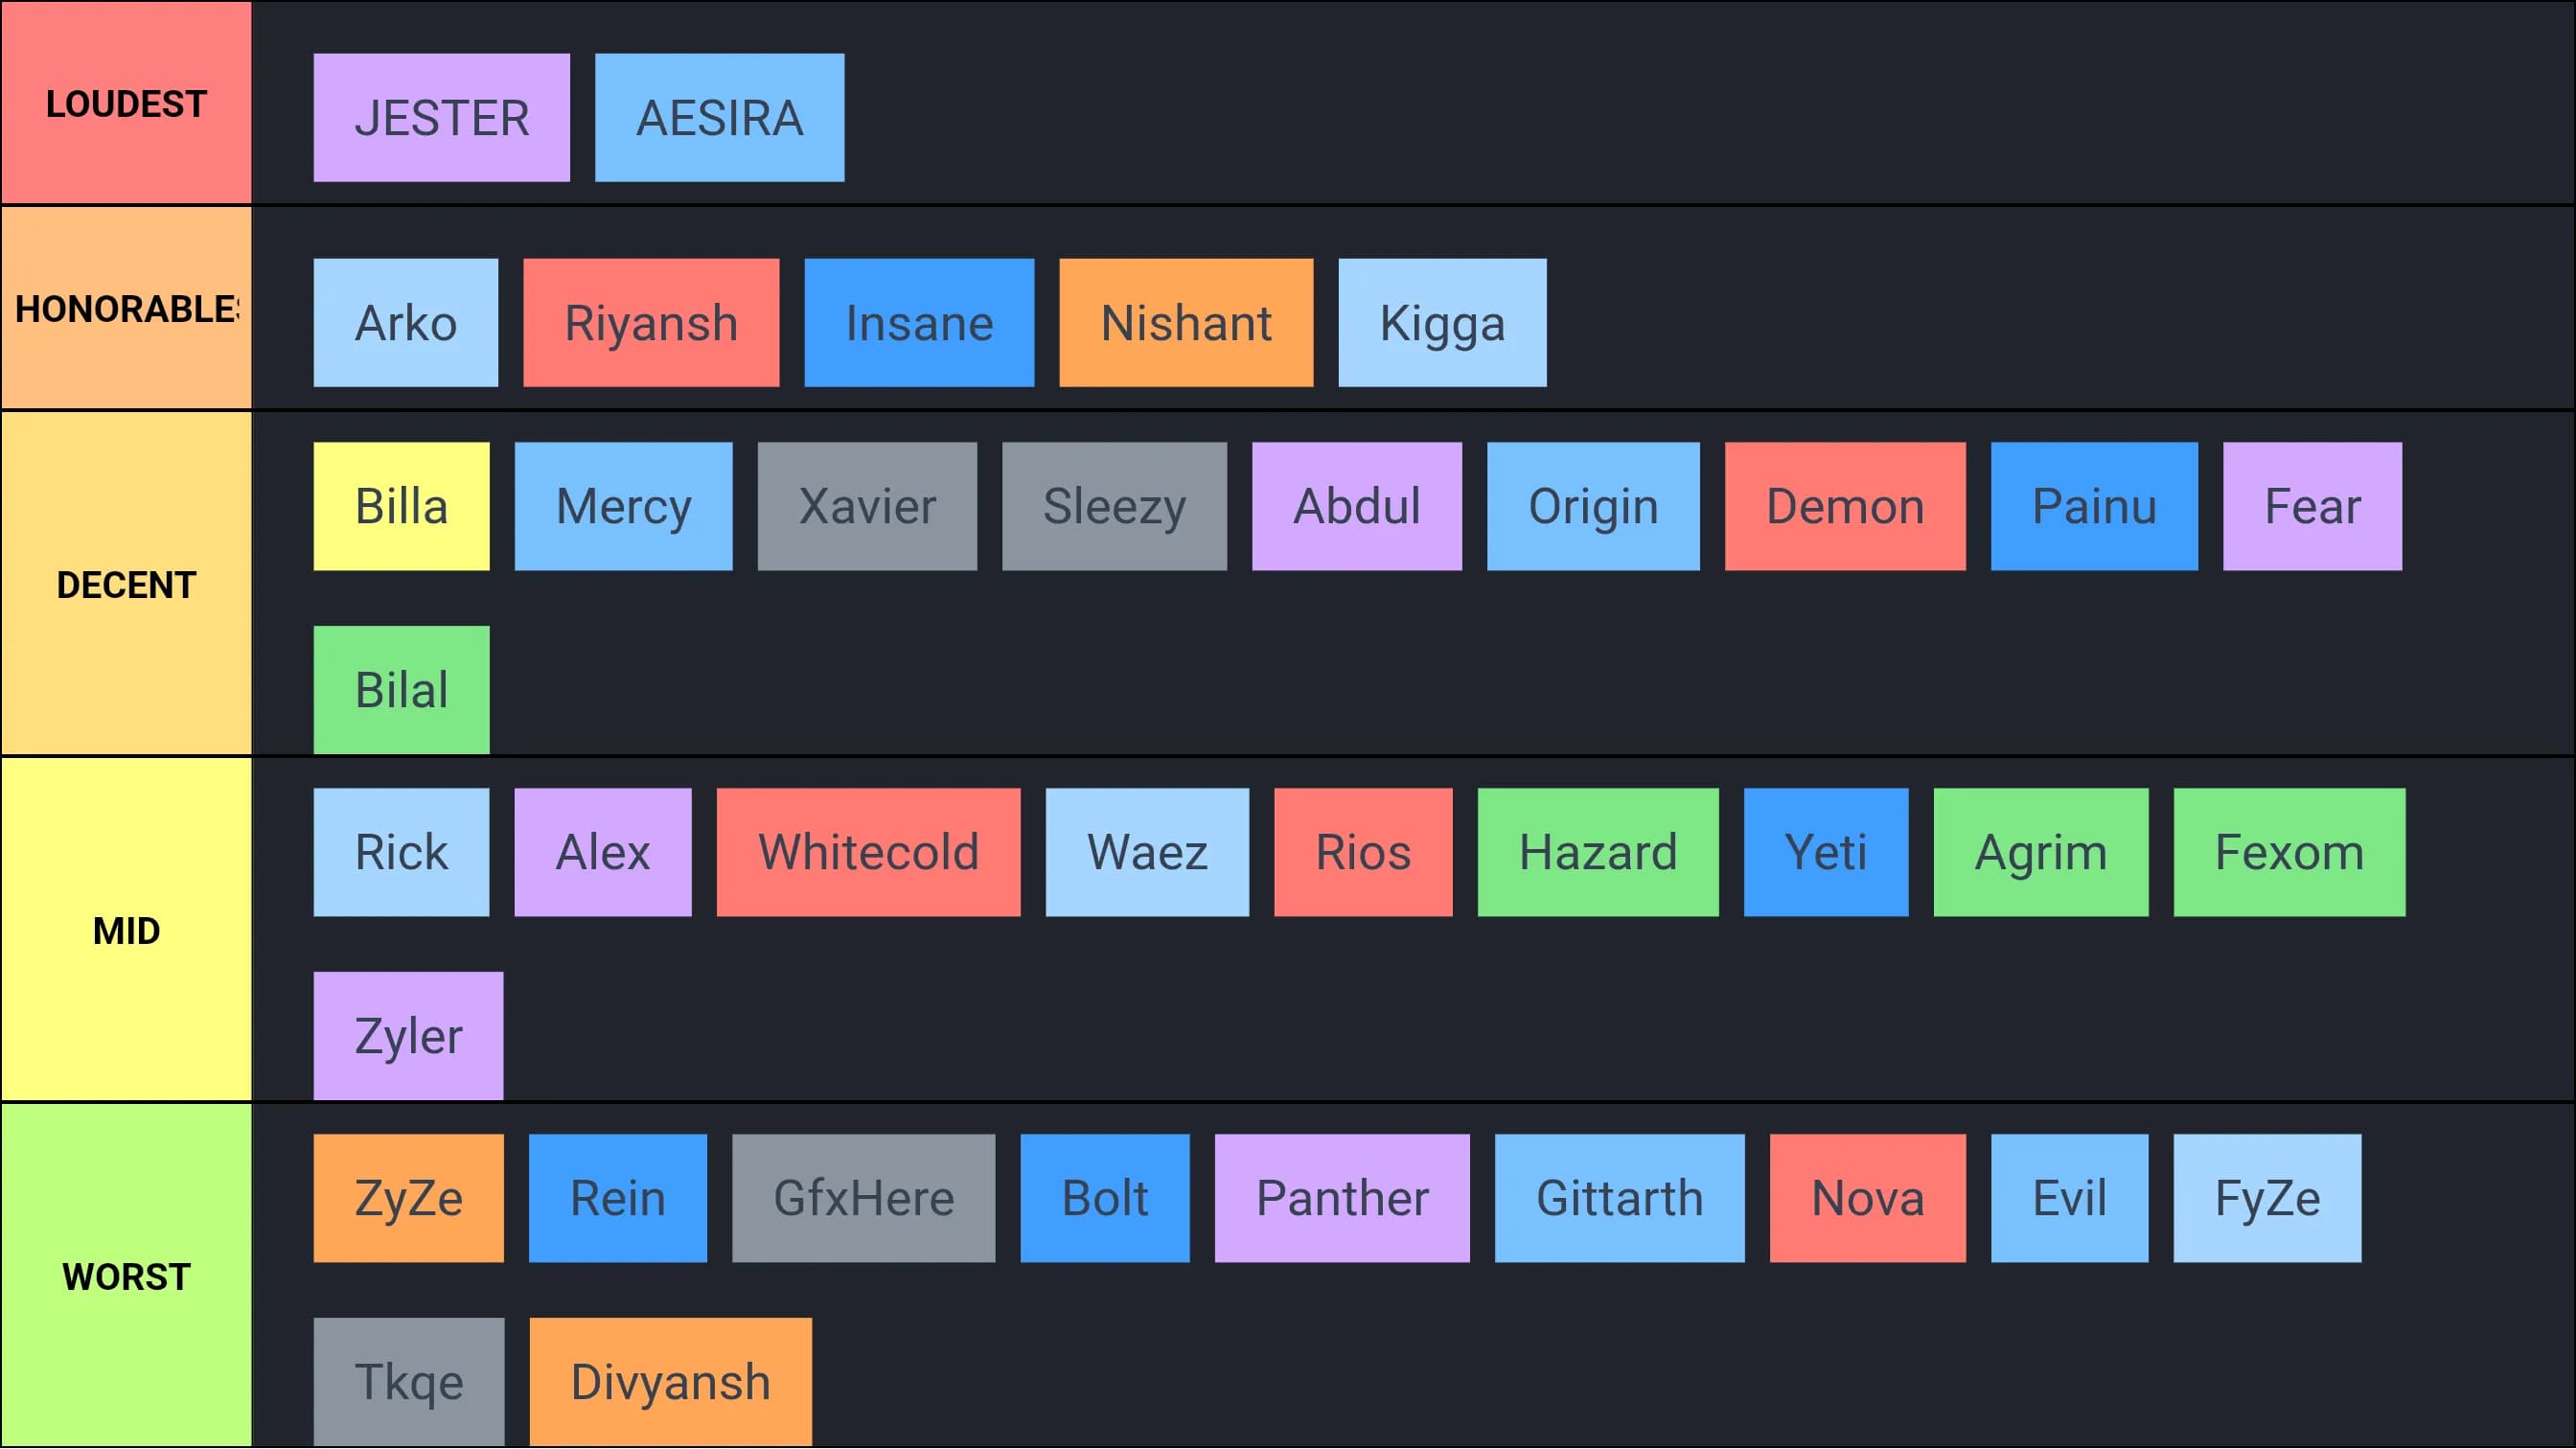
Task: Select the Fear tile
Action: 2312,507
